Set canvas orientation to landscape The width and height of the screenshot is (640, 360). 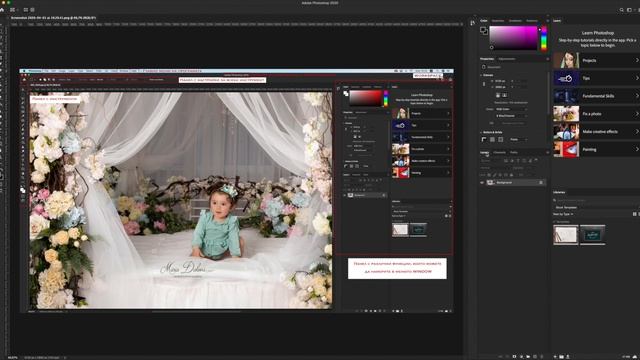(x=504, y=95)
